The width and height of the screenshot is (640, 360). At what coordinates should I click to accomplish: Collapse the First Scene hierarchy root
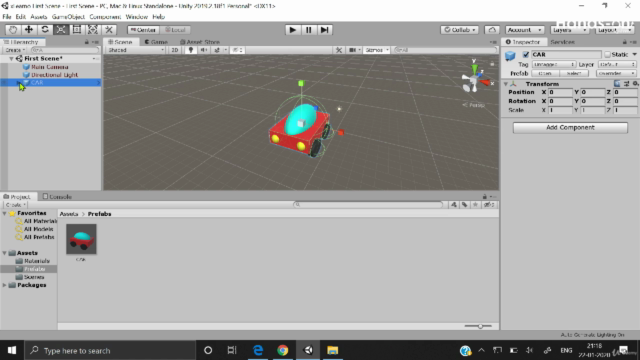coord(11,59)
